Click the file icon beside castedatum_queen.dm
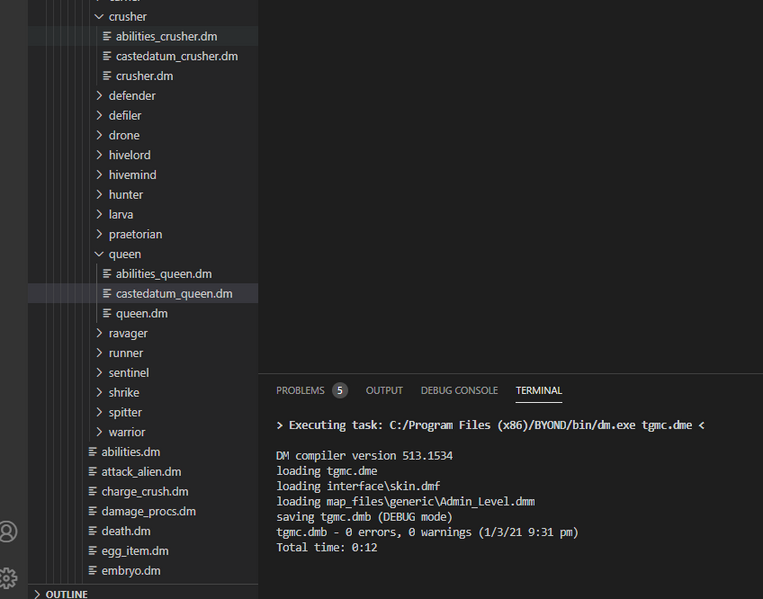Screen dimensions: 763x599 (x=107, y=293)
